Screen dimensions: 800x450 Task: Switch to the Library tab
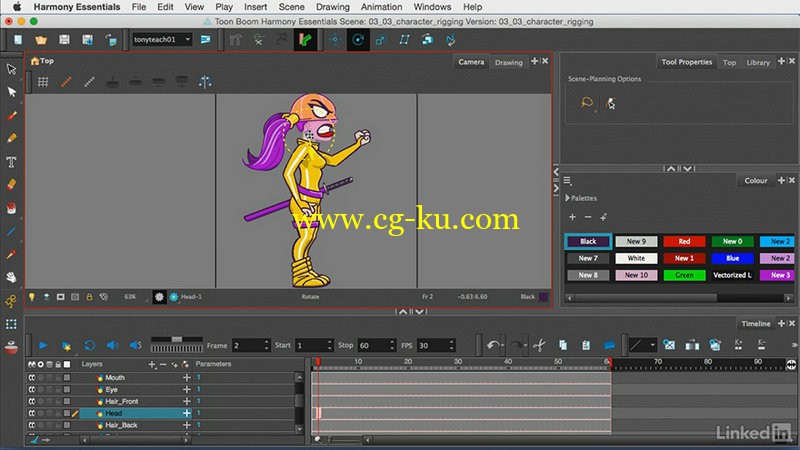coord(758,62)
